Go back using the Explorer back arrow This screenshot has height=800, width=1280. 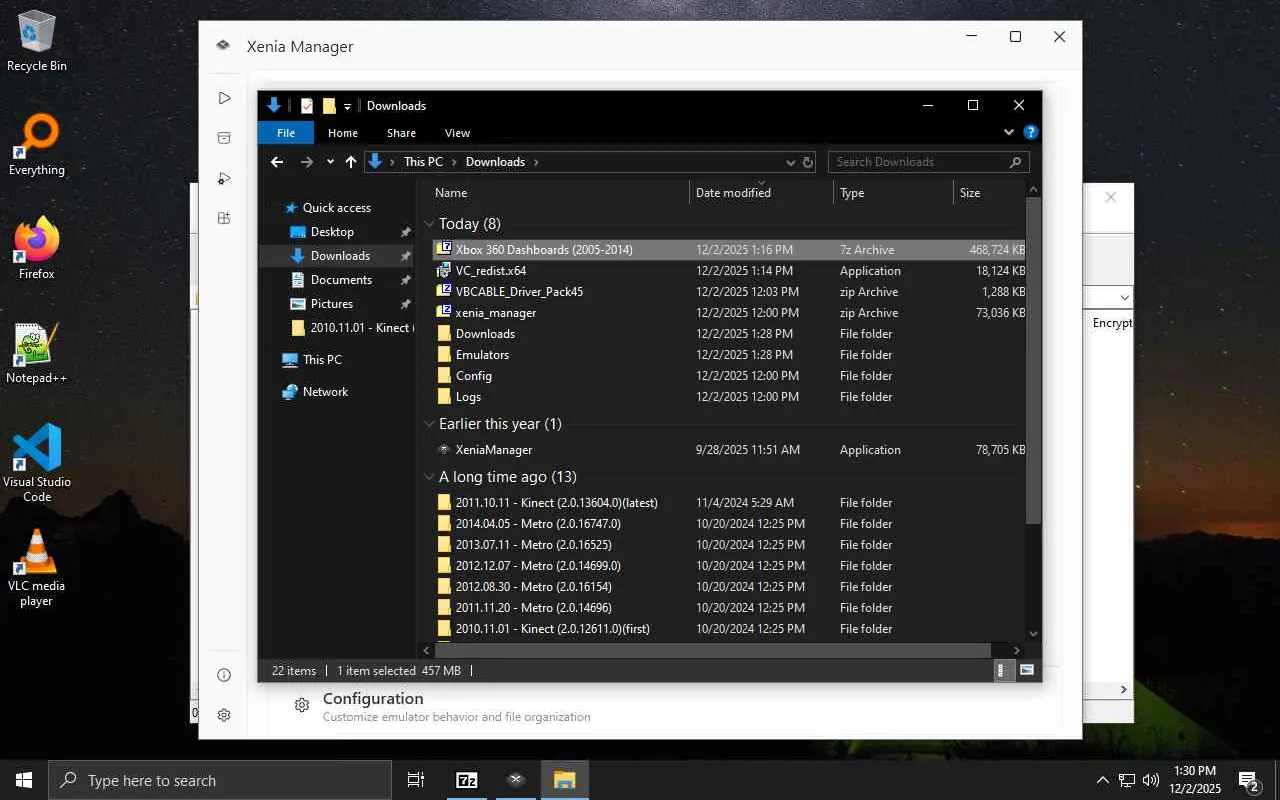point(277,162)
